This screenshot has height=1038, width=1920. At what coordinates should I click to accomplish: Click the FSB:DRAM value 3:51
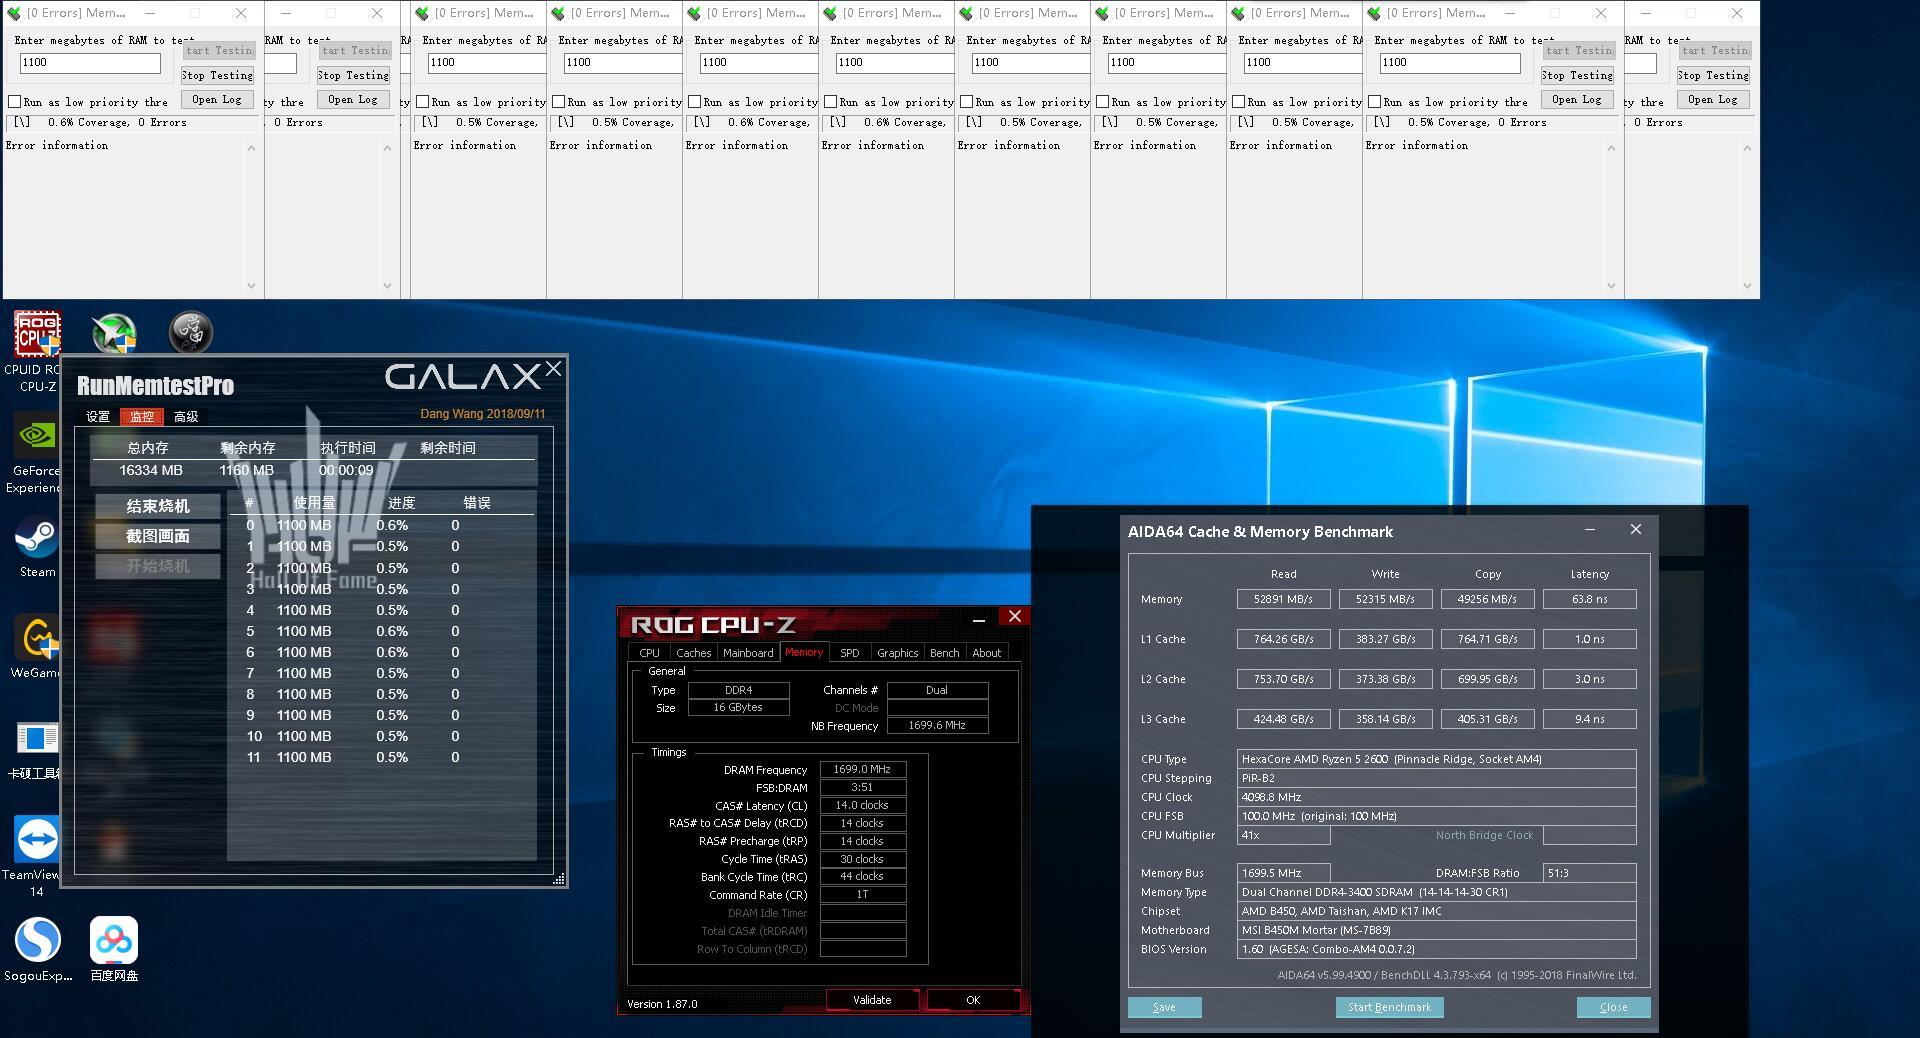[x=863, y=787]
